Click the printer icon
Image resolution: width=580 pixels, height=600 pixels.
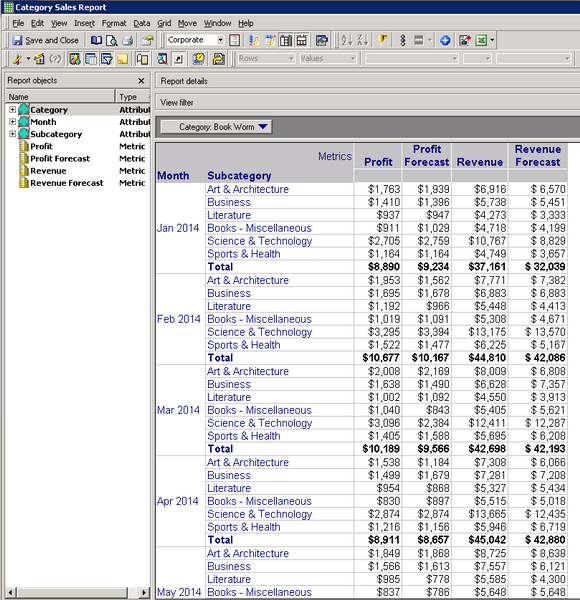point(127,40)
